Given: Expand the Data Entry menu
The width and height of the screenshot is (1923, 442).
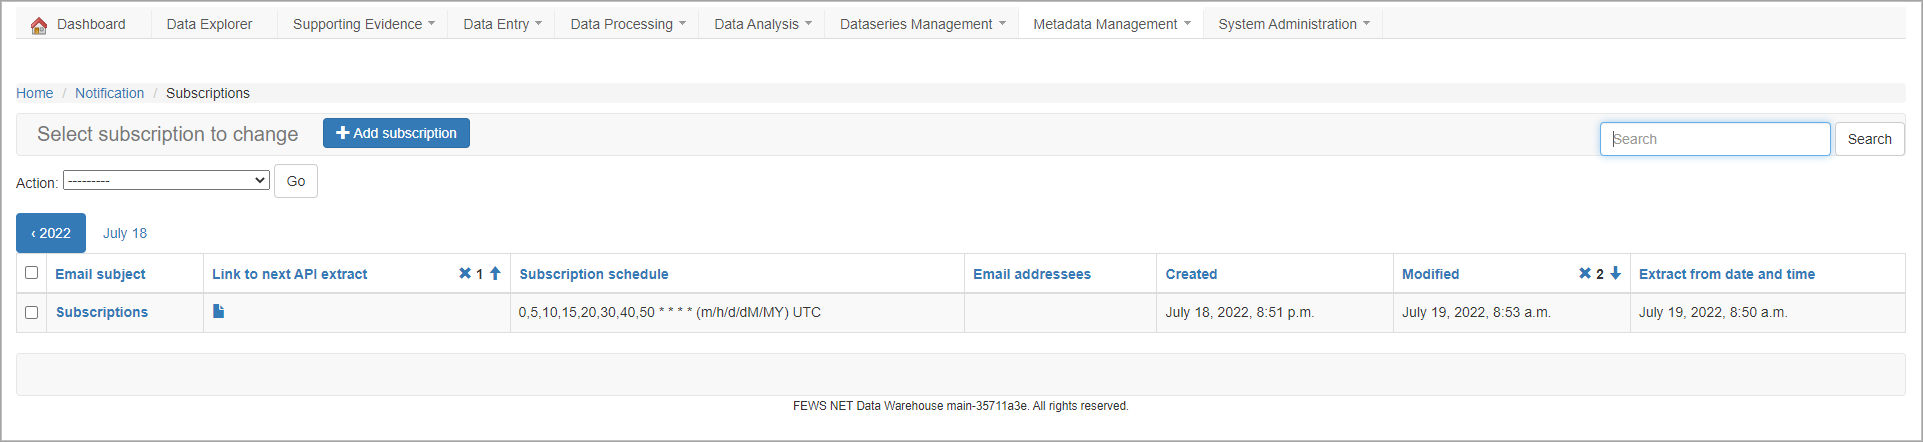Looking at the screenshot, I should pyautogui.click(x=502, y=24).
